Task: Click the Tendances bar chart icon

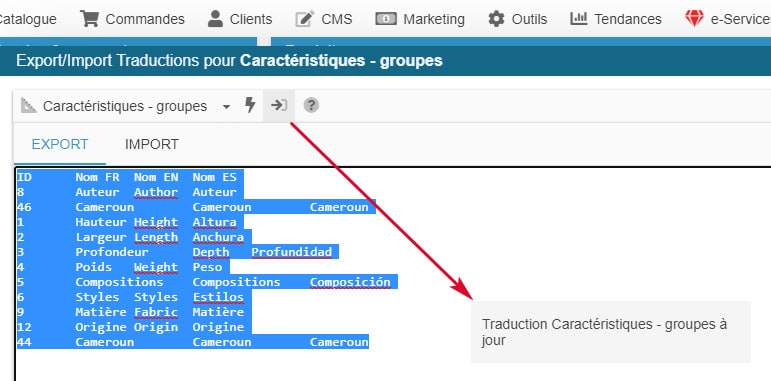Action: click(579, 18)
